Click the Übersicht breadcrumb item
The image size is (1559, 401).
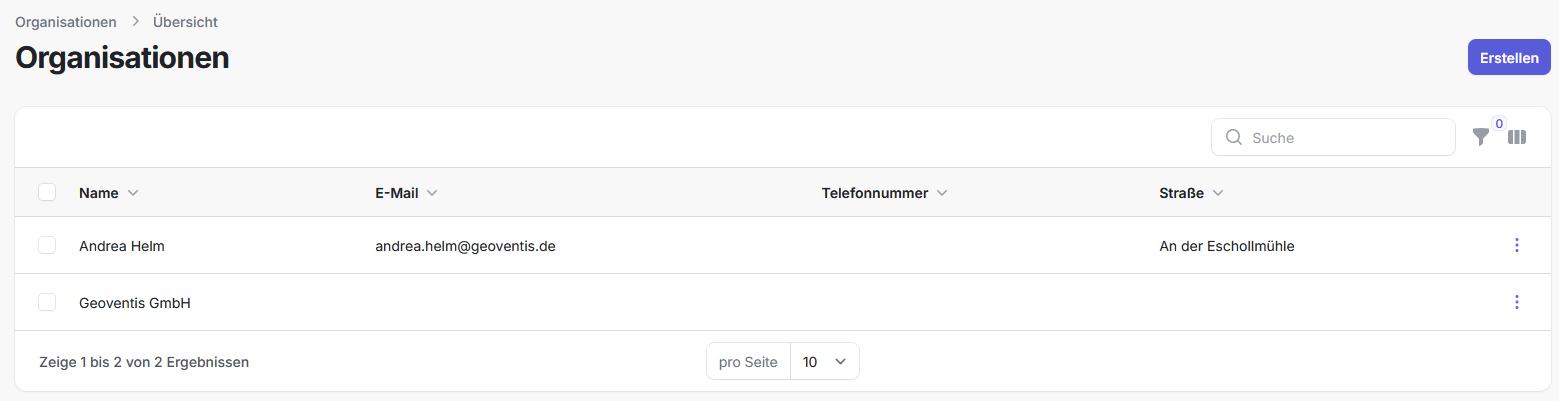[185, 21]
